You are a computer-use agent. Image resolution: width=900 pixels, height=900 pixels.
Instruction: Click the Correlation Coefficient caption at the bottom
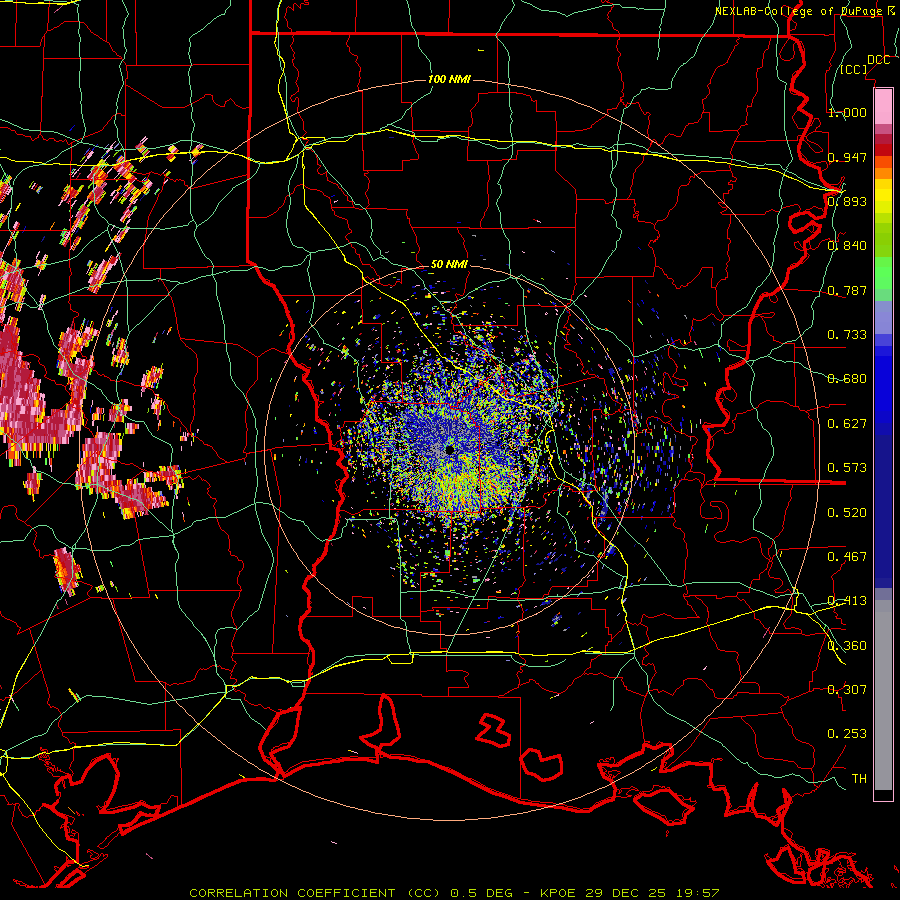pyautogui.click(x=454, y=893)
